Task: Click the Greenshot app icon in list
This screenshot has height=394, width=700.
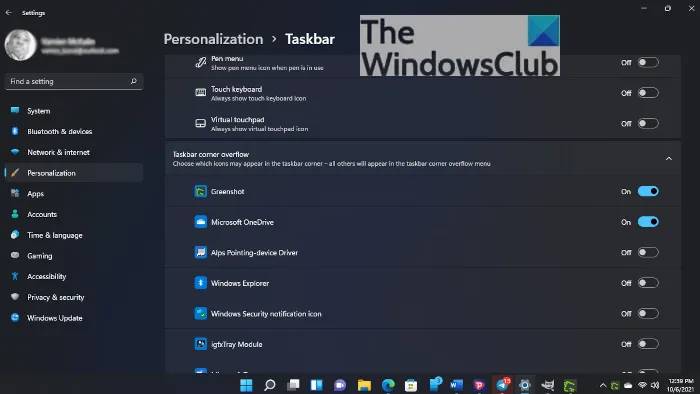Action: point(200,191)
